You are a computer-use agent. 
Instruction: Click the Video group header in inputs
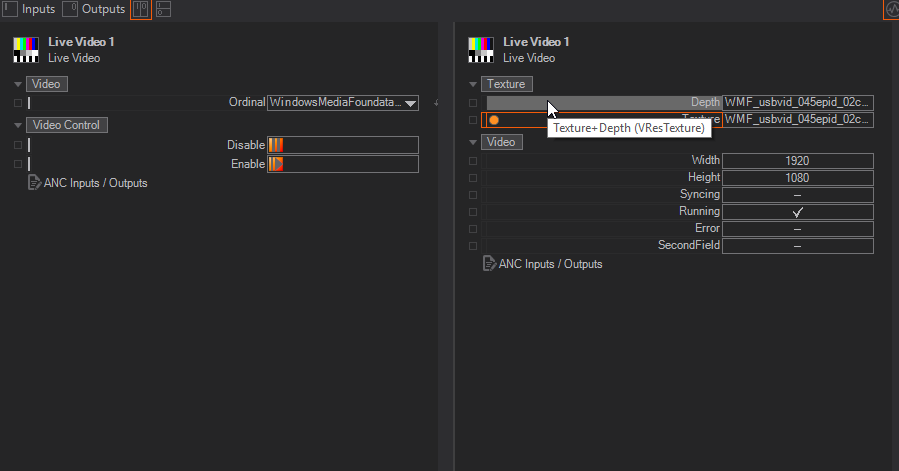tap(48, 84)
